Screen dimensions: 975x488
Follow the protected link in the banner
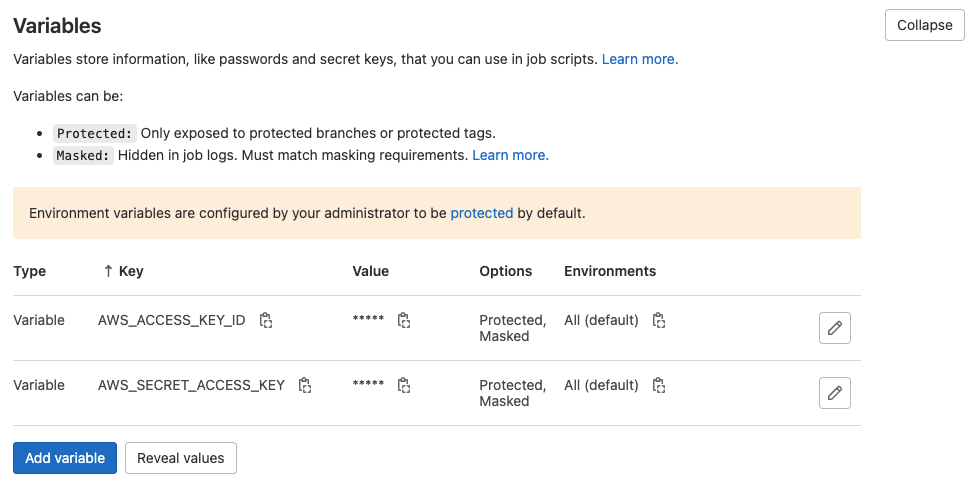482,213
